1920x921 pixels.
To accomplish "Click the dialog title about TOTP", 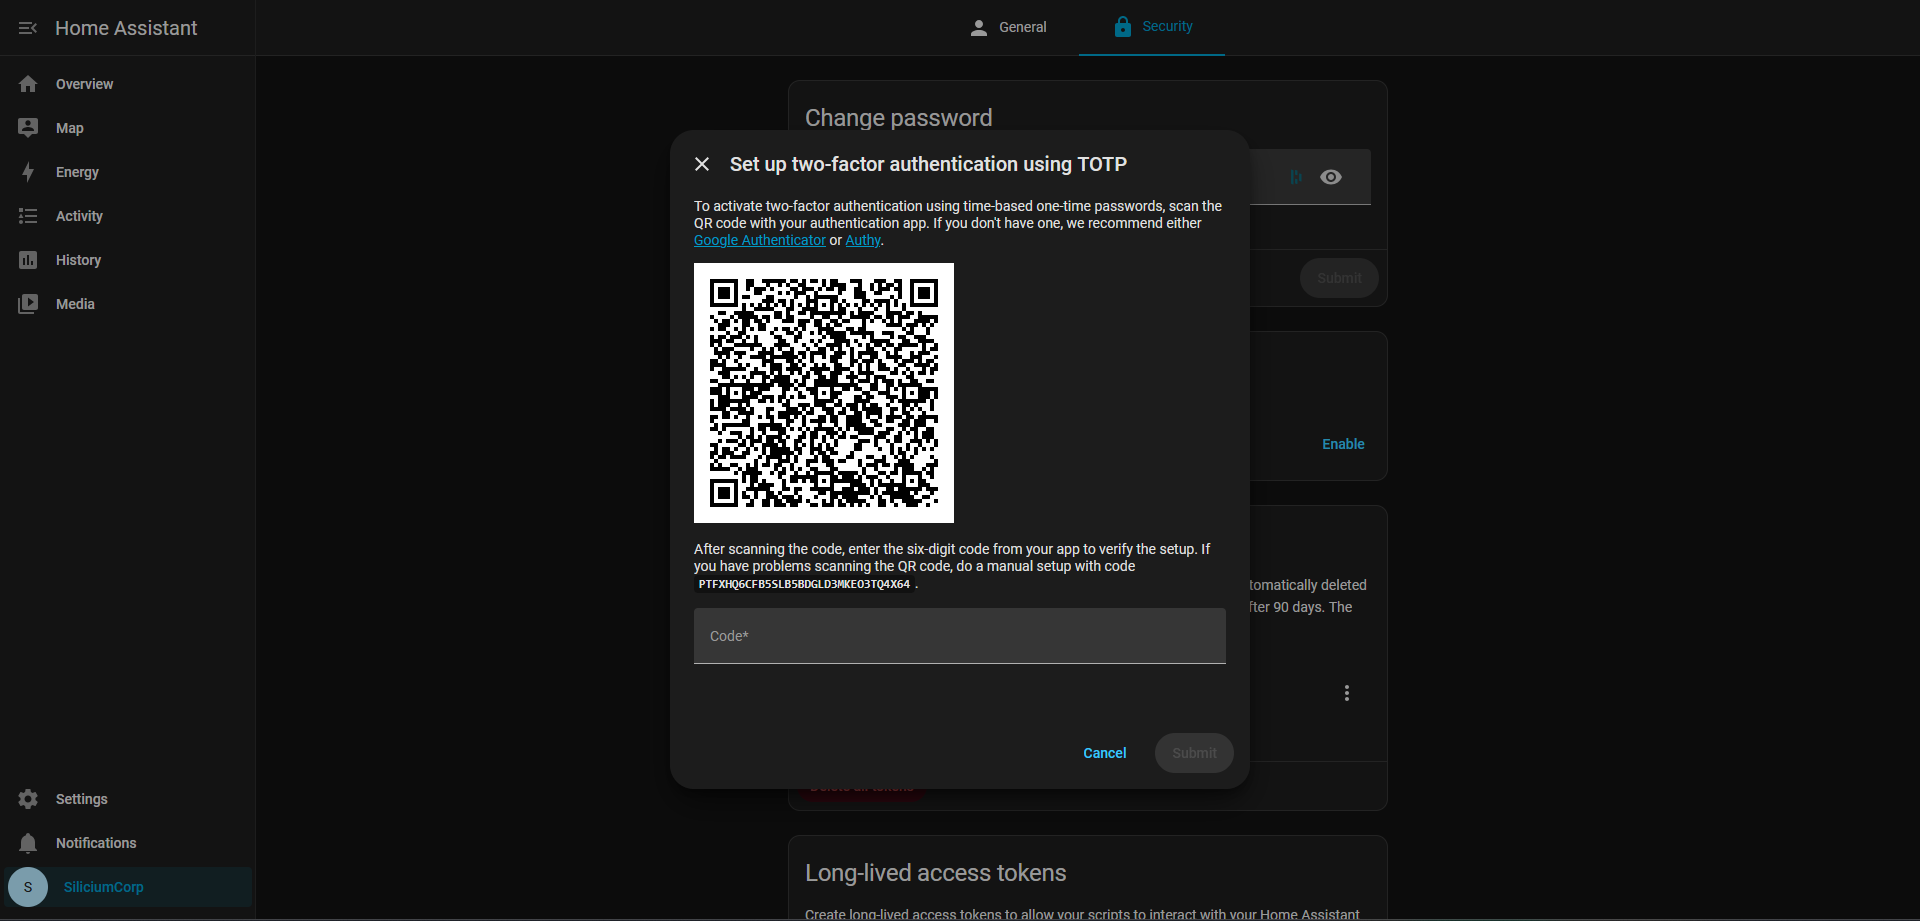I will pos(928,164).
